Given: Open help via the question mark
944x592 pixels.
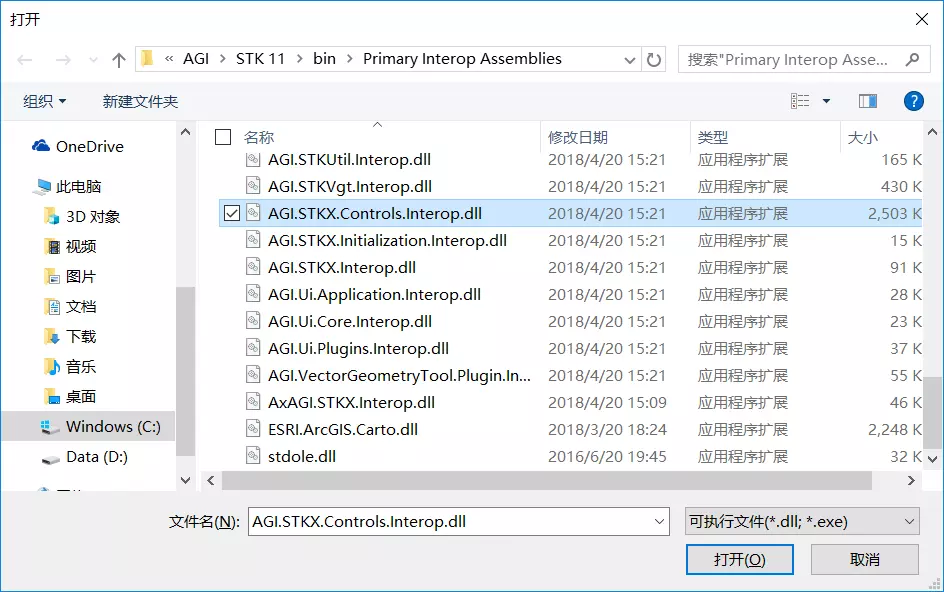Looking at the screenshot, I should point(913,101).
